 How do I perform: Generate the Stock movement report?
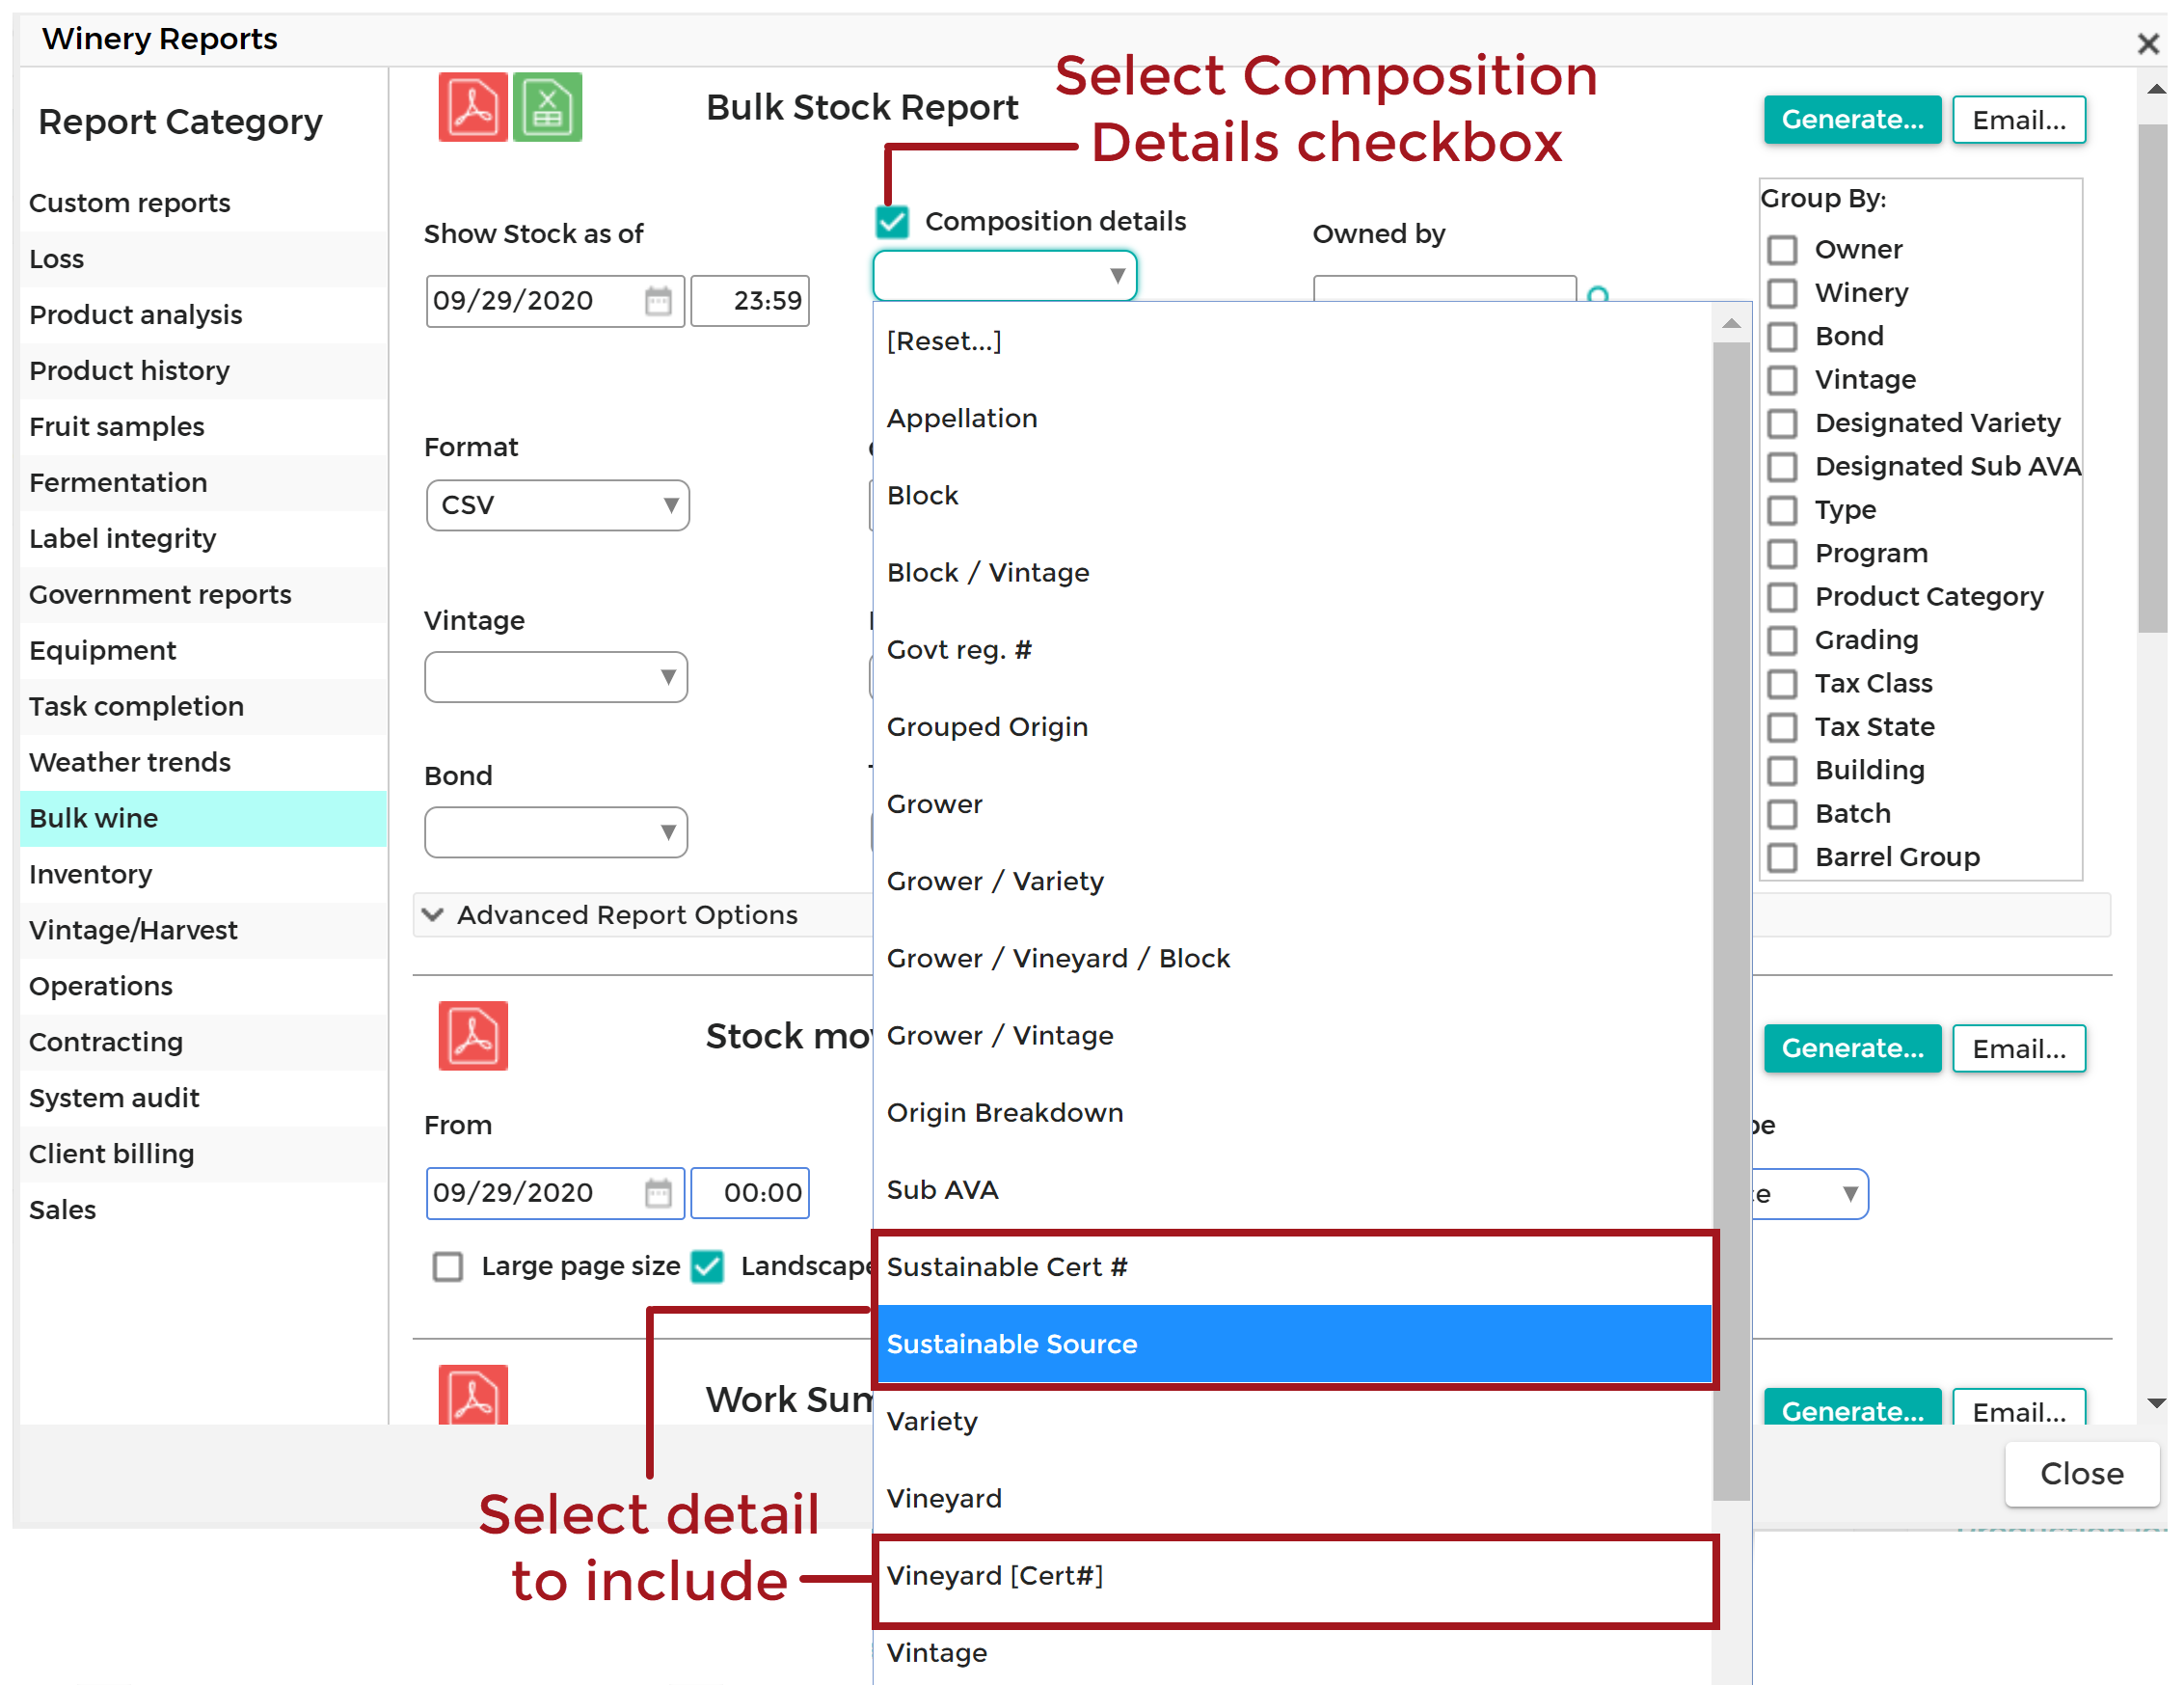(1852, 1048)
